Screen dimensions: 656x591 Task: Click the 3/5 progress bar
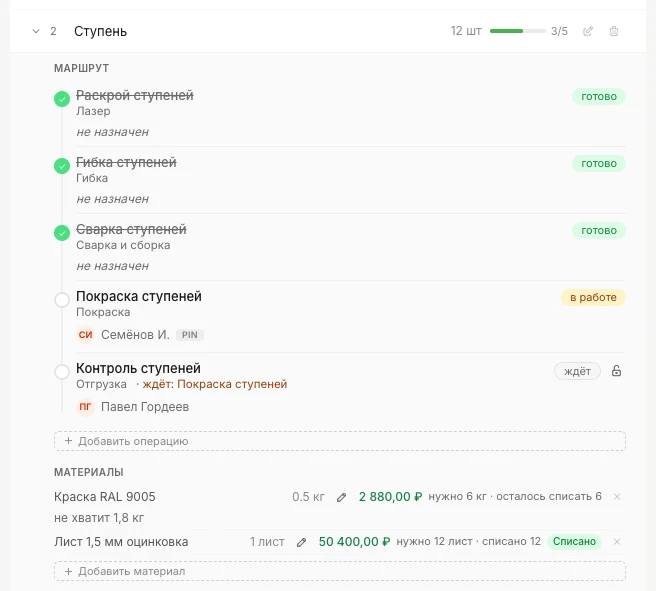click(x=518, y=31)
